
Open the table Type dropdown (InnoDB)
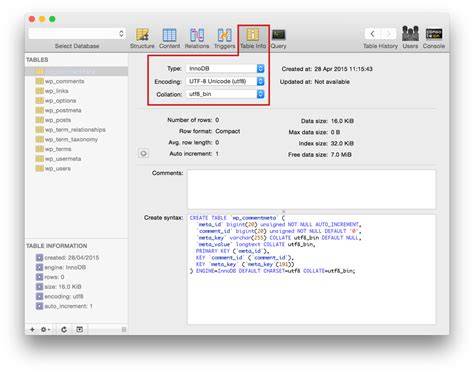coord(225,68)
